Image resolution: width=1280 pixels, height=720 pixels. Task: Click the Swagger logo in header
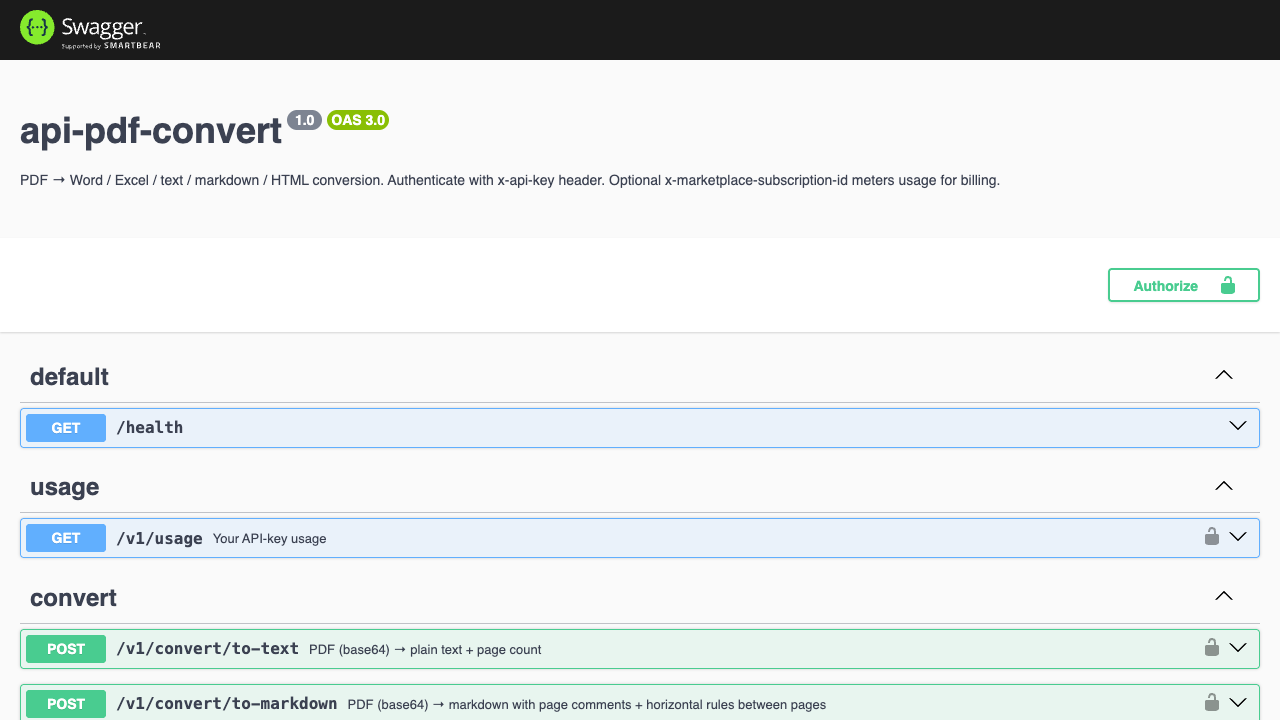tap(90, 29)
